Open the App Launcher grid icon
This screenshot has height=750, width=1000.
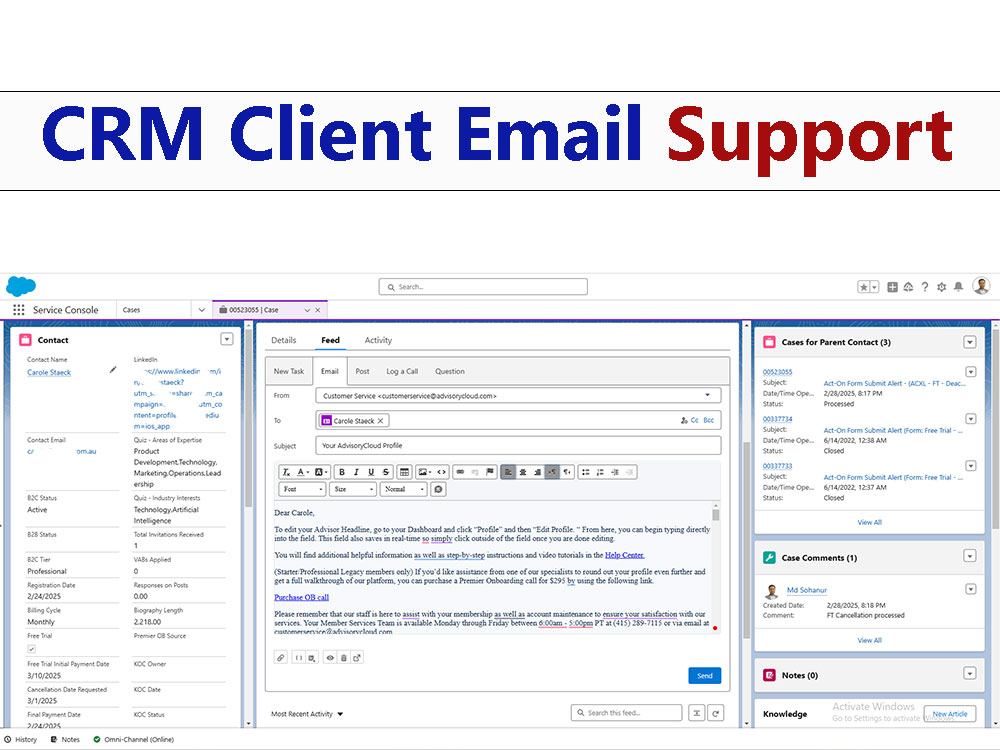[x=18, y=309]
